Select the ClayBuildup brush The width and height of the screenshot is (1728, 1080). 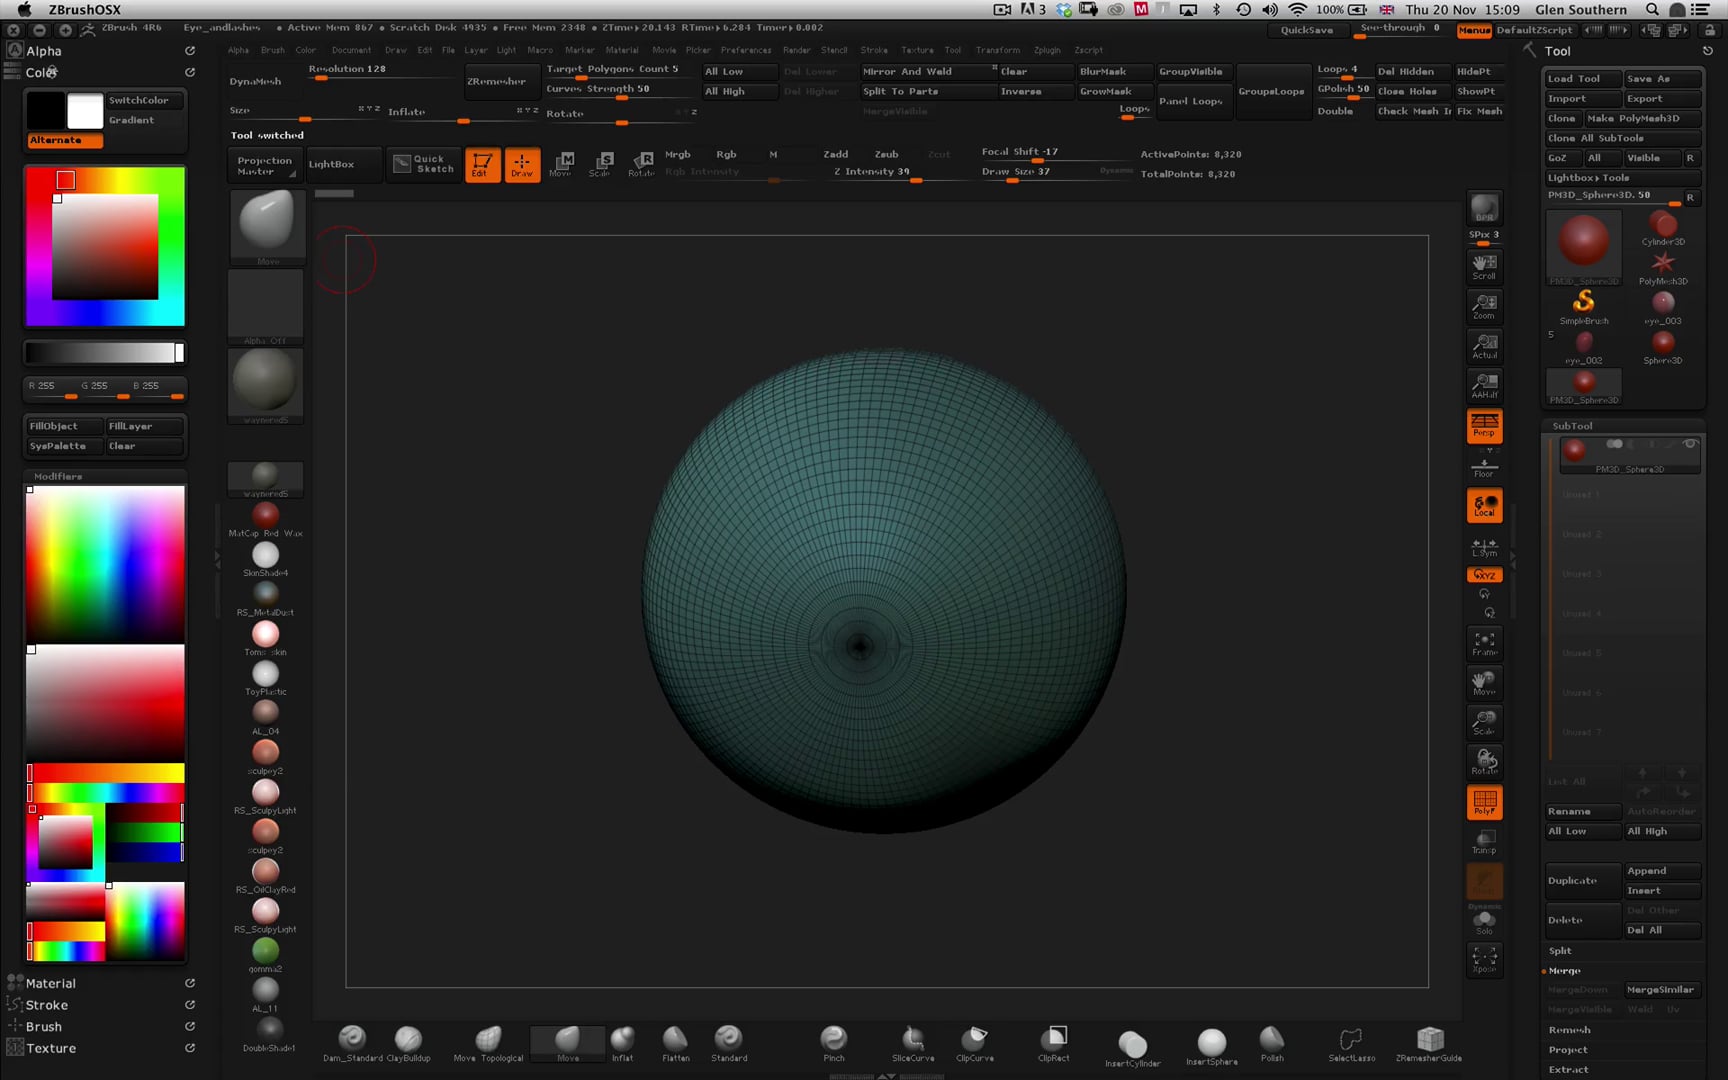(406, 1040)
